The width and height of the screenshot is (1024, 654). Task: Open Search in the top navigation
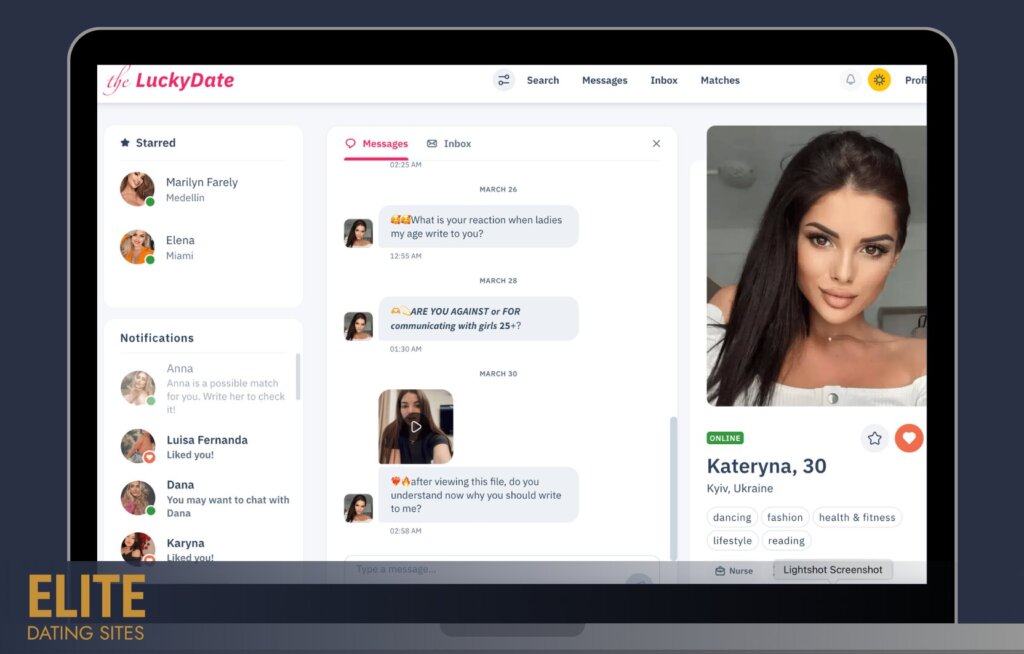(x=543, y=80)
